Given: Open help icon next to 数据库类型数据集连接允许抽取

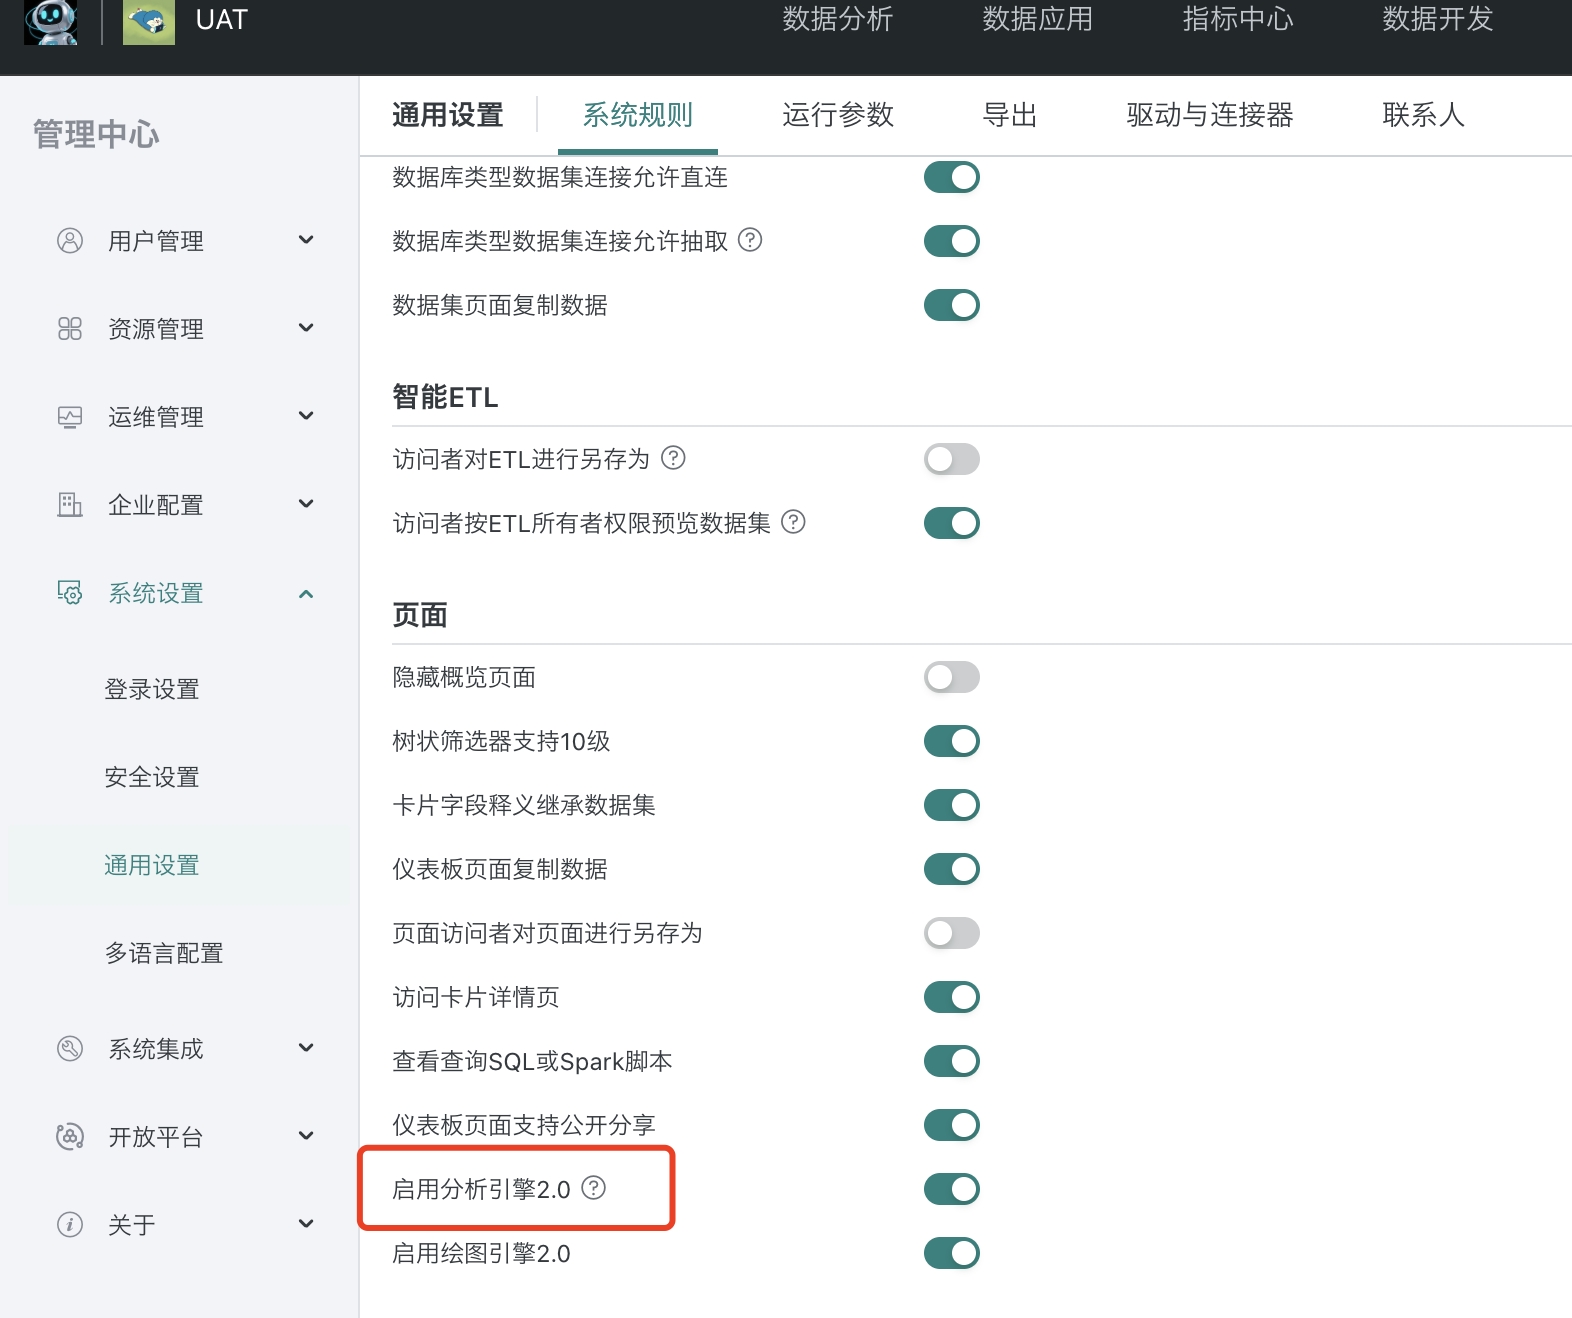Looking at the screenshot, I should tap(750, 240).
